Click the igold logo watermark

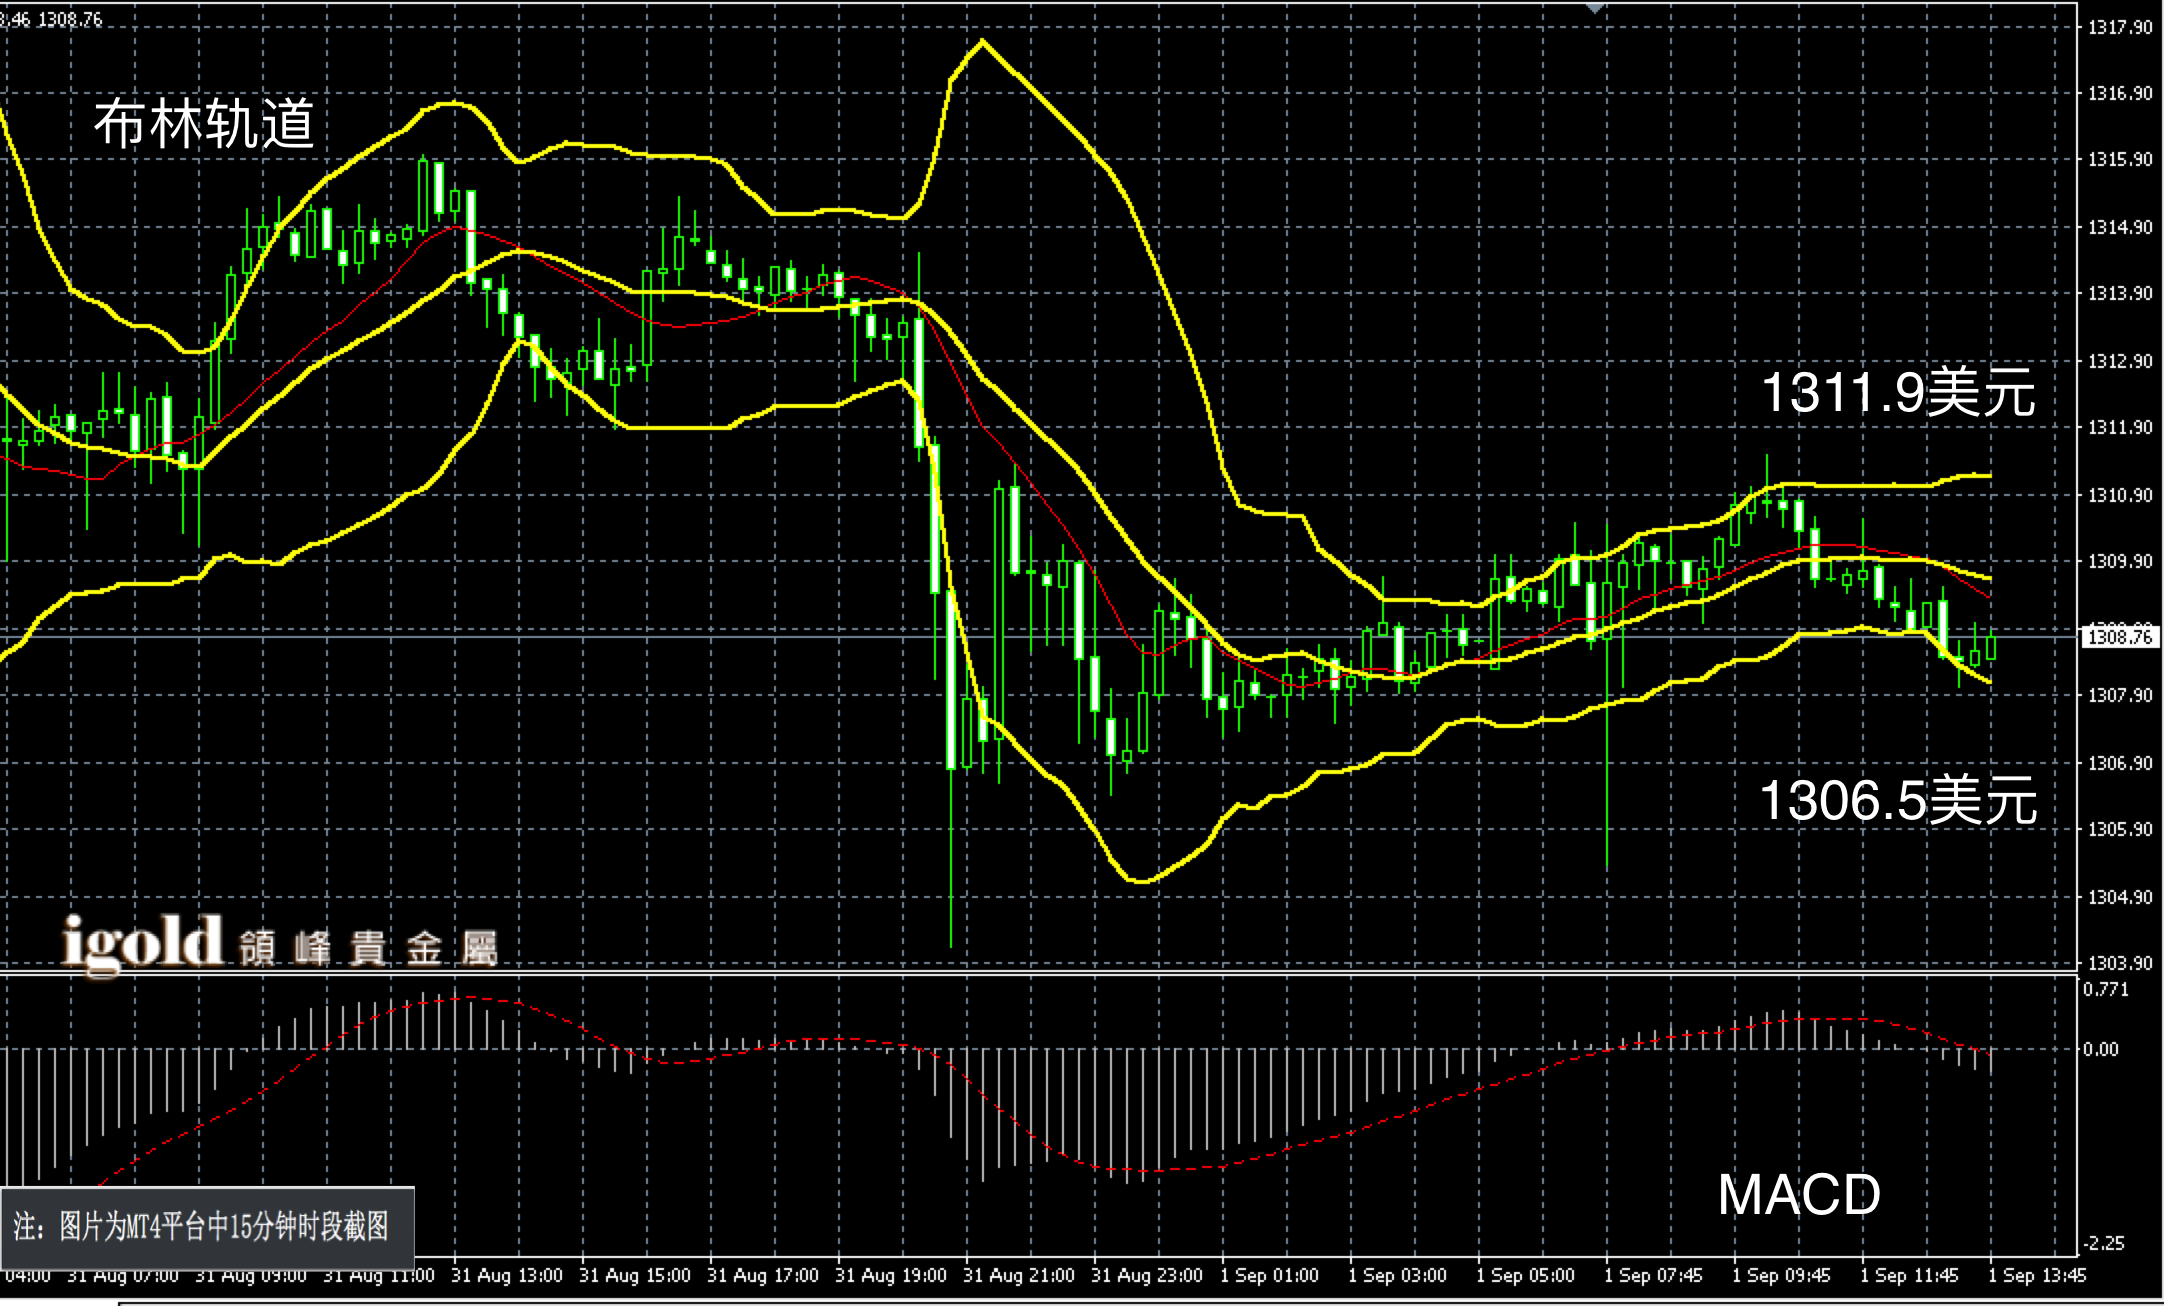[x=142, y=942]
